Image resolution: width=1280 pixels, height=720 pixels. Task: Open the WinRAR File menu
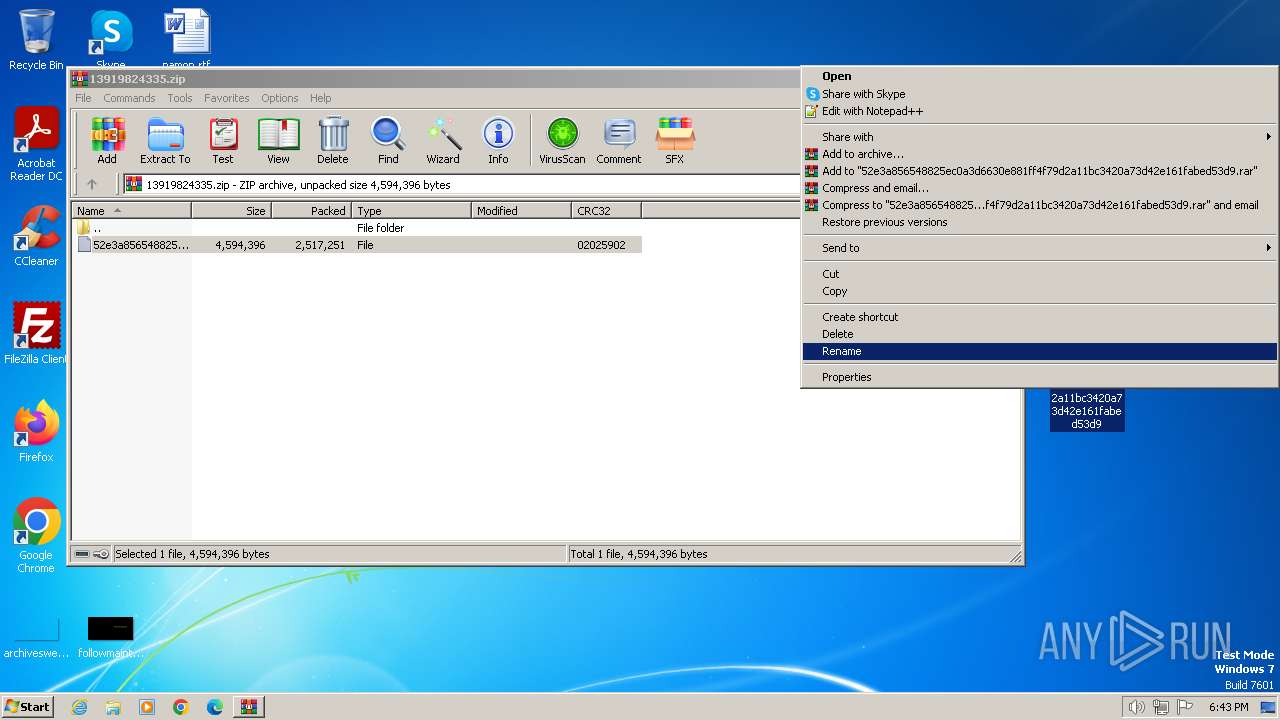(83, 98)
